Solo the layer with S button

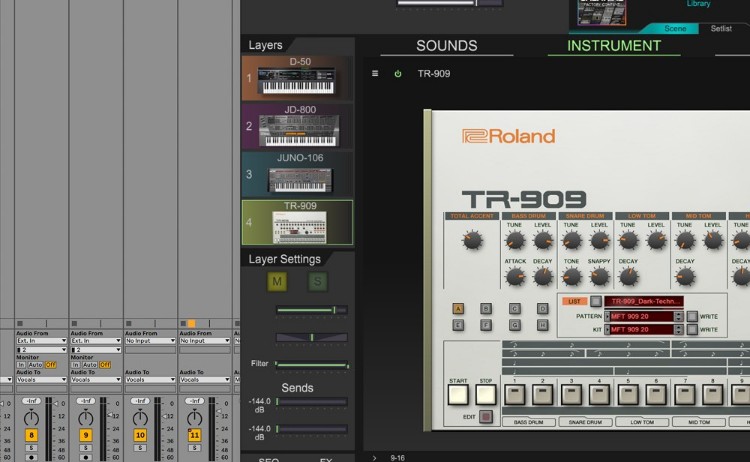click(318, 282)
